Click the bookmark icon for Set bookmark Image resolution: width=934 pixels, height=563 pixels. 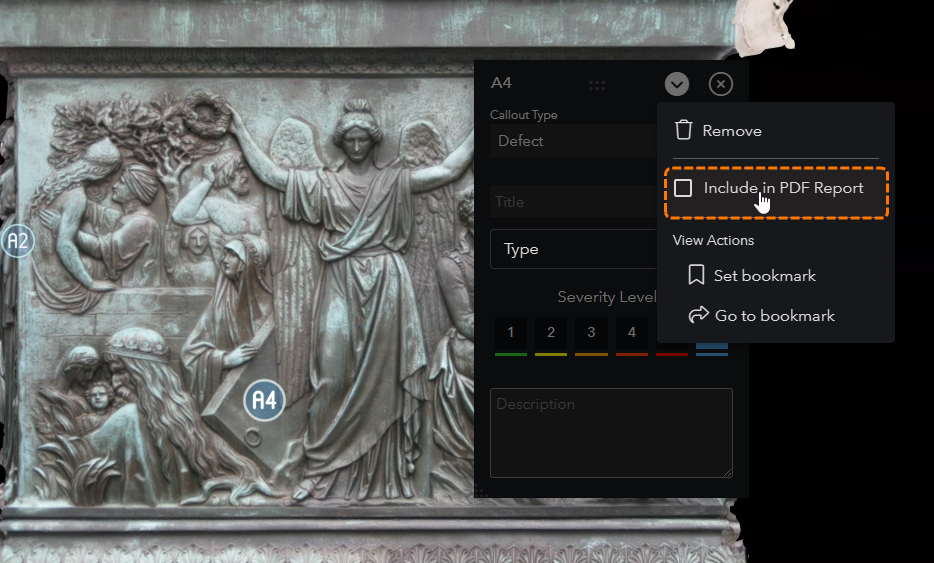696,275
